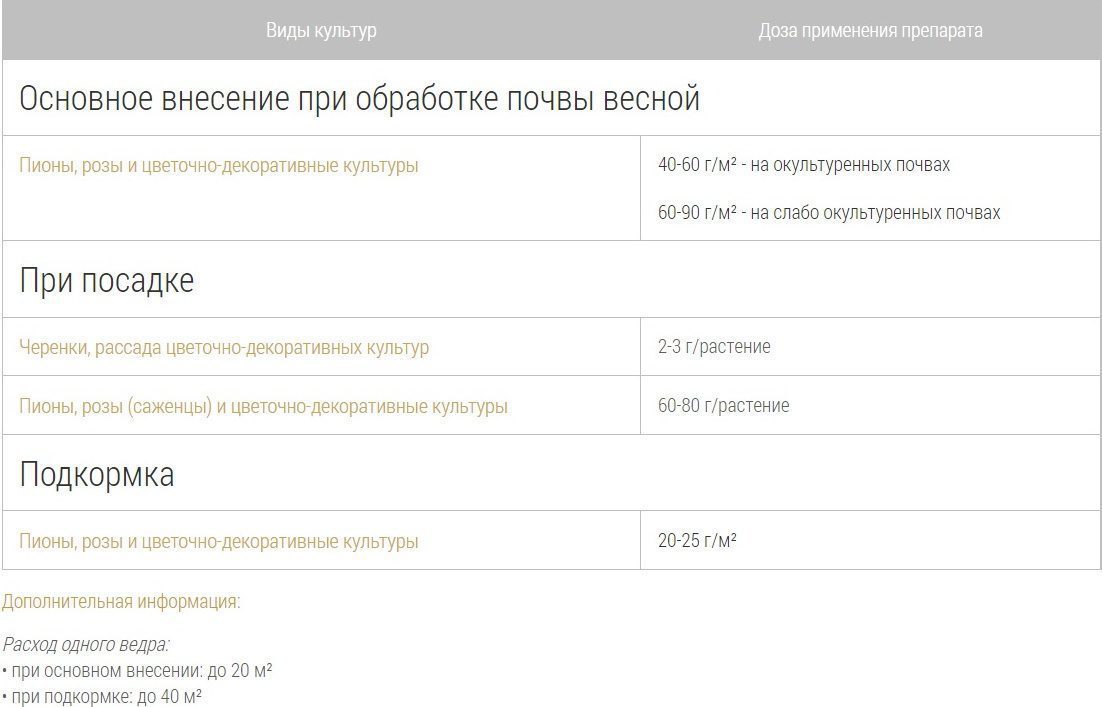Open 'Пионы, розы' link under Подкормка

click(218, 542)
